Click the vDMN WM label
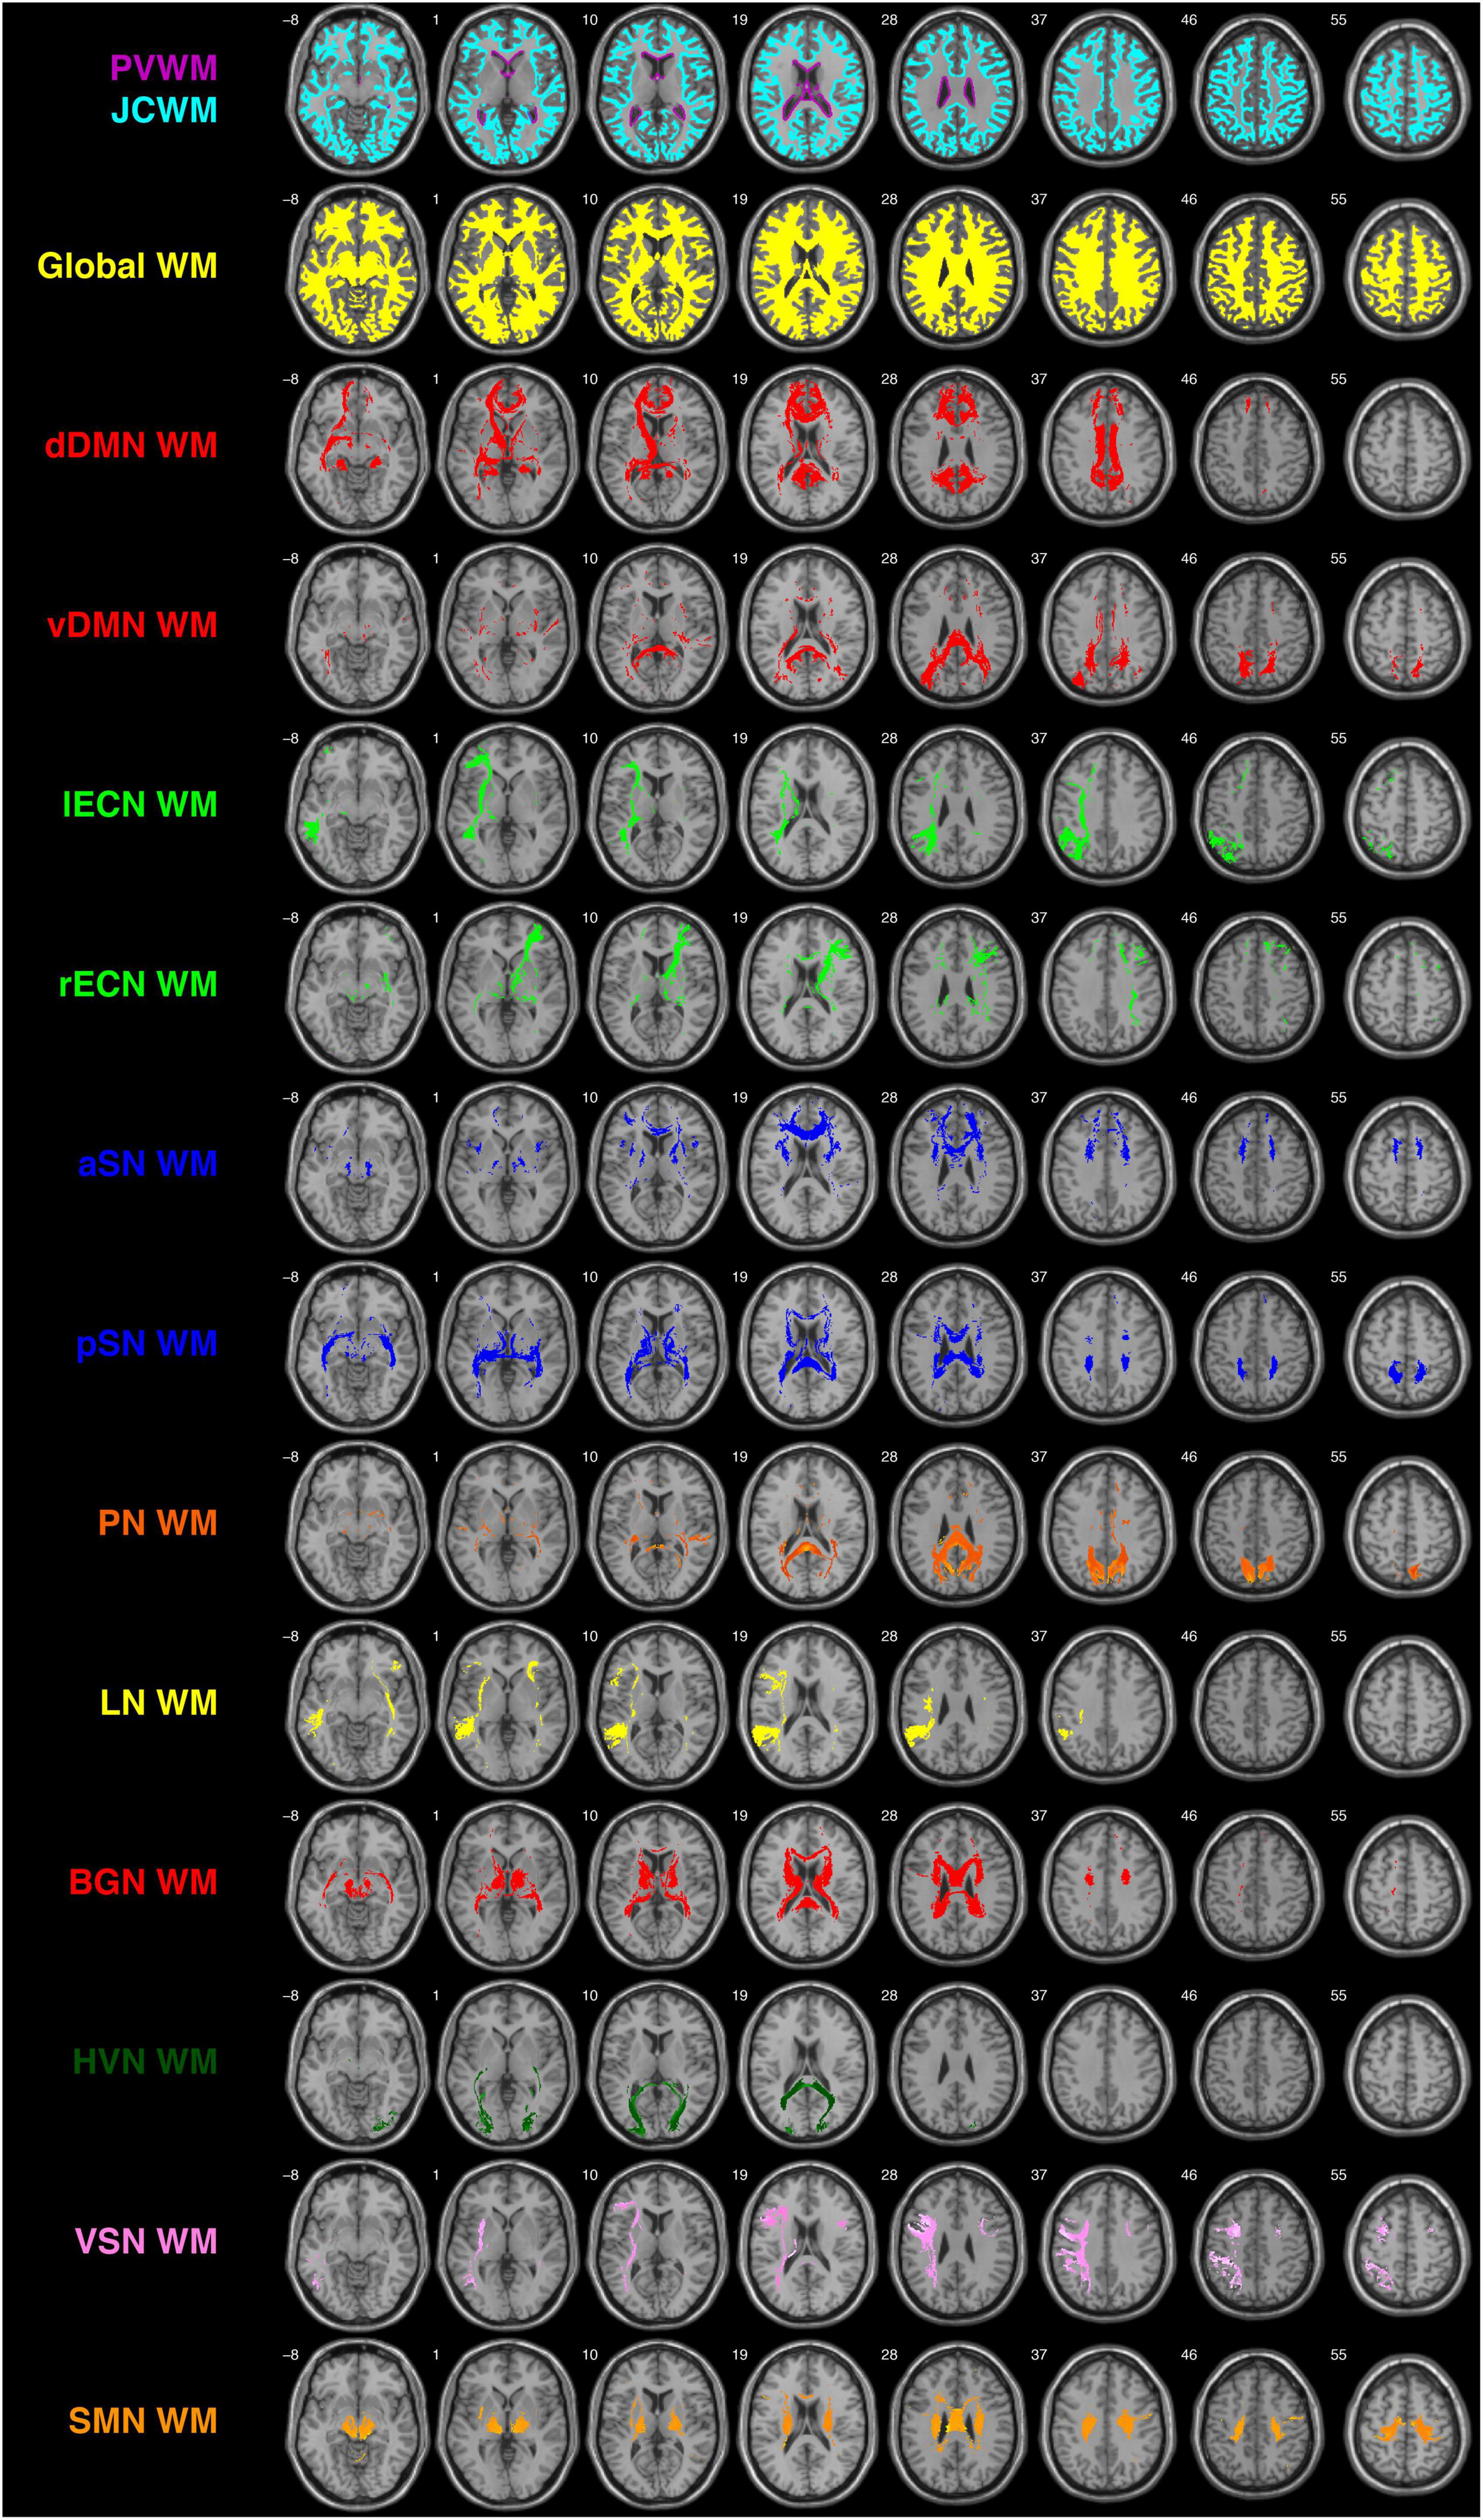 (132, 625)
